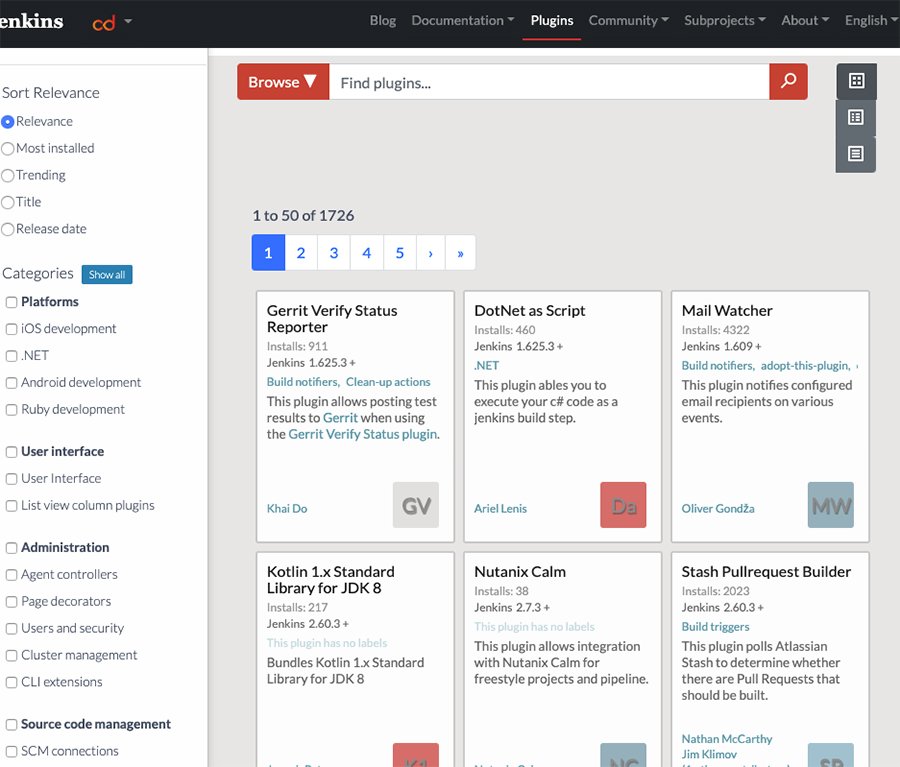Screen dimensions: 900x767
Task: Go to the Blog page
Action: click(383, 20)
